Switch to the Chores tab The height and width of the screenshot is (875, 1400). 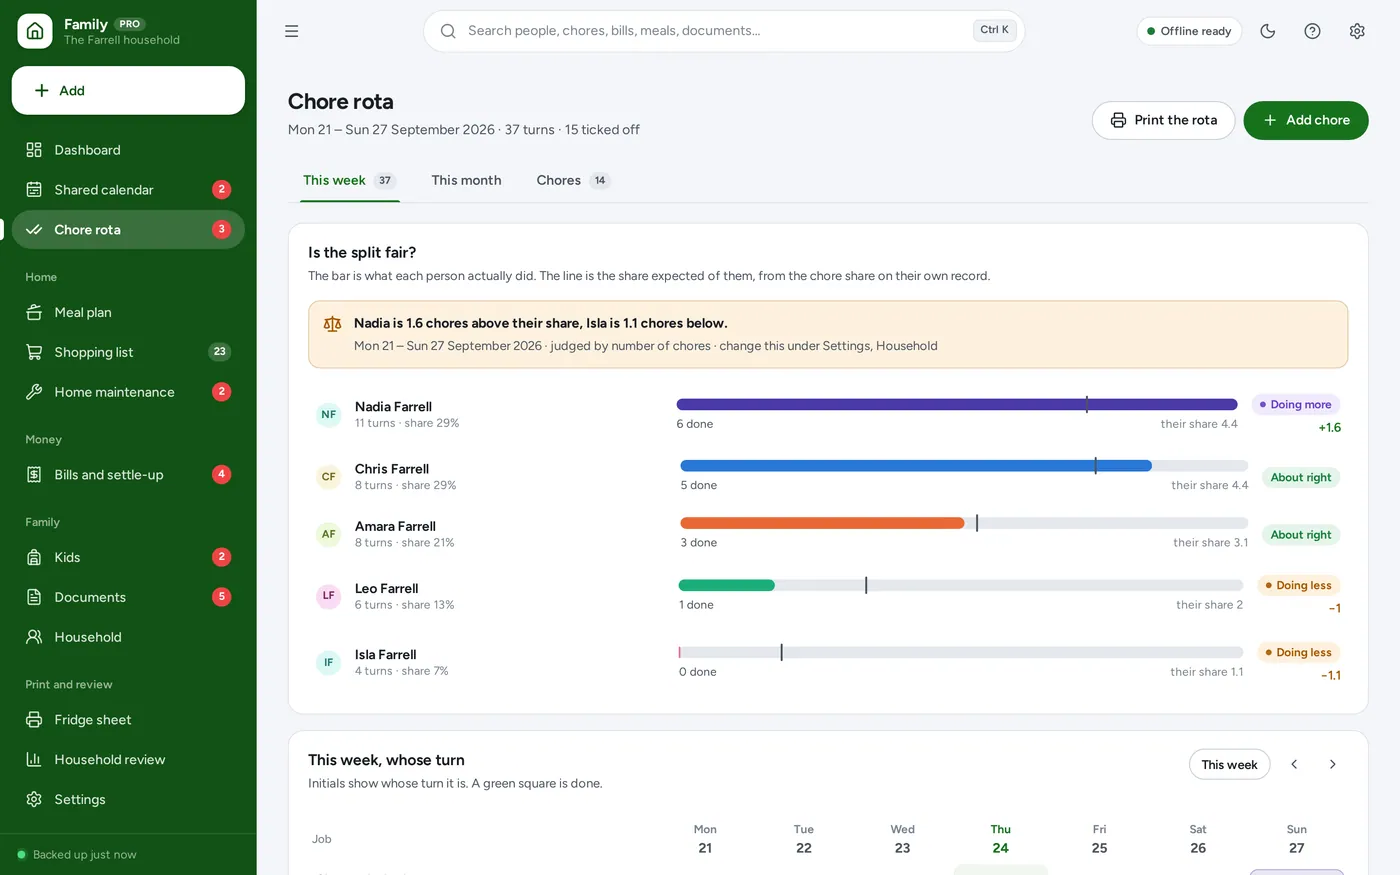tap(573, 181)
